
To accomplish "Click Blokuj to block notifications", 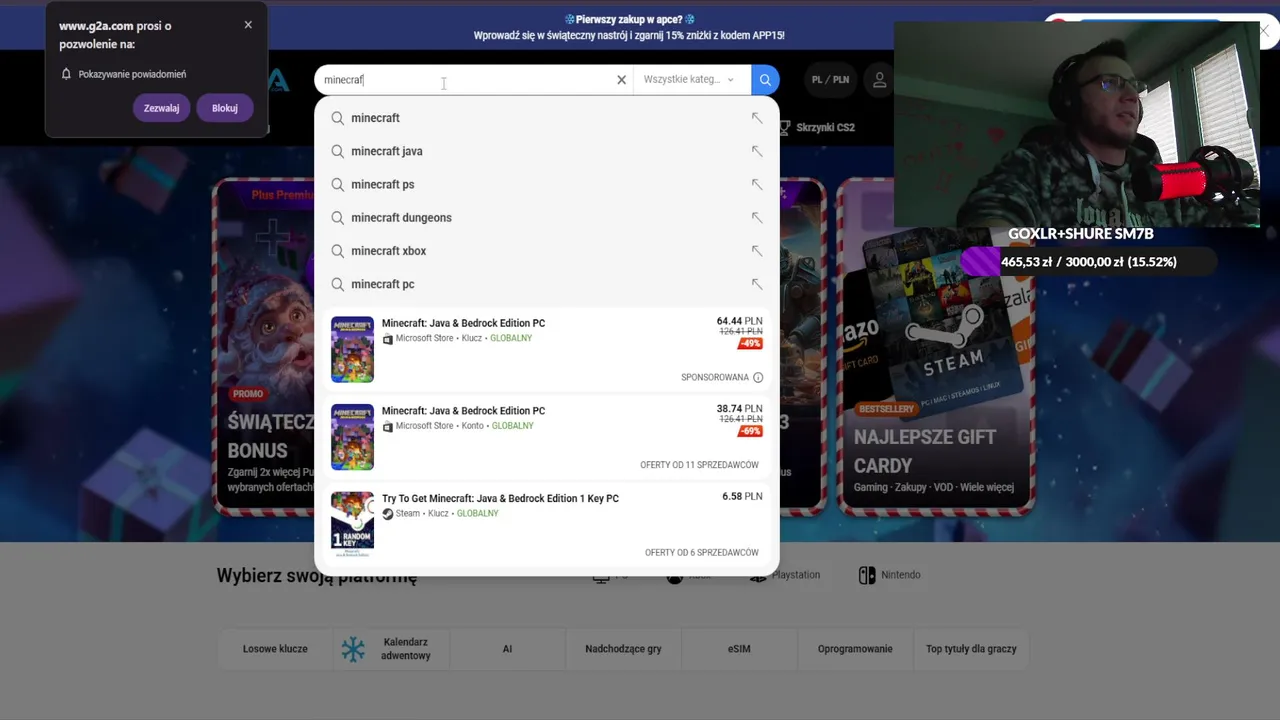I will pyautogui.click(x=225, y=108).
